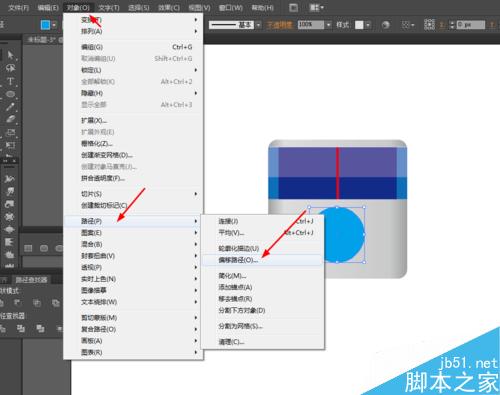Expand the 锁定(L) submenu arrow
The image size is (500, 395).
tap(196, 70)
